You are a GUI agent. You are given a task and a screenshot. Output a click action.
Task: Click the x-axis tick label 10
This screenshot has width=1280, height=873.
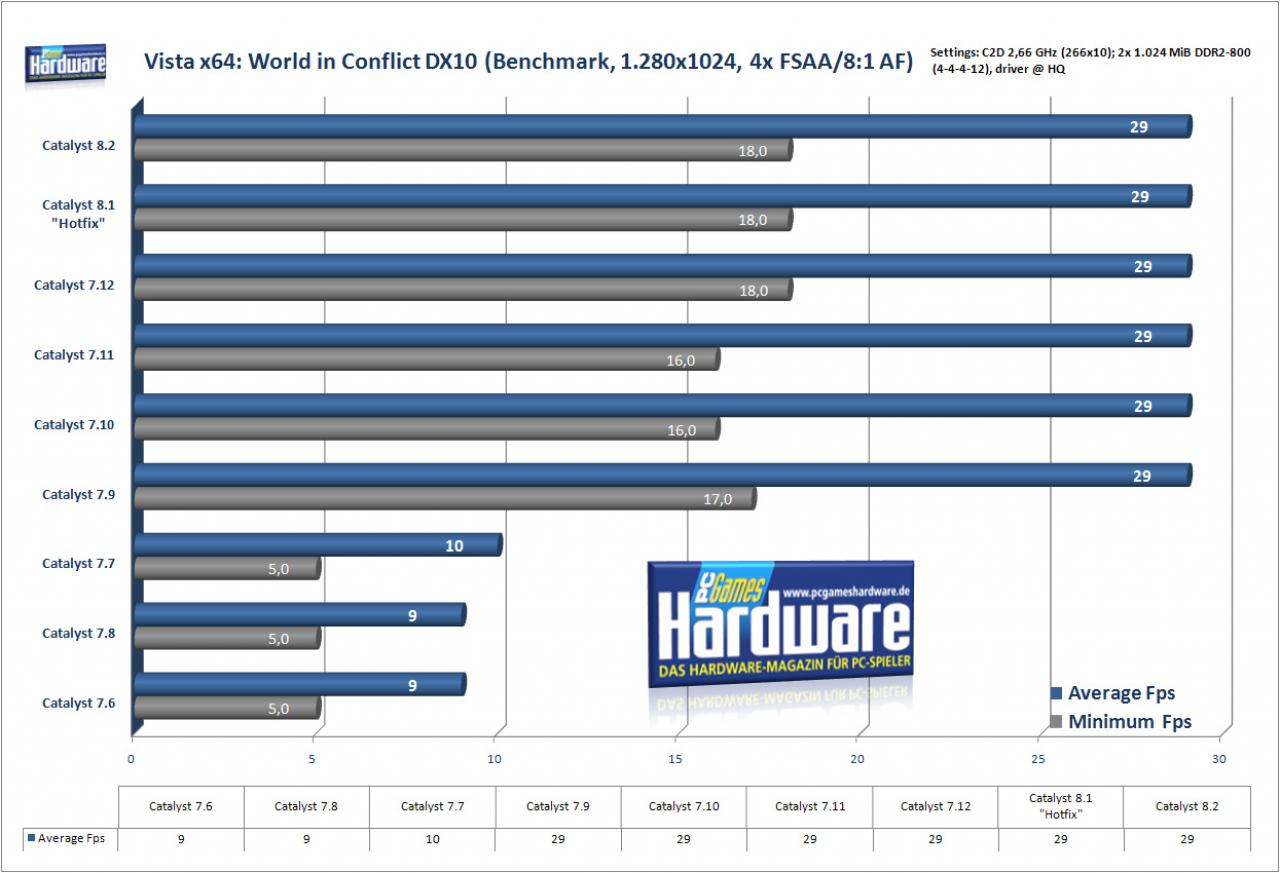coord(494,759)
